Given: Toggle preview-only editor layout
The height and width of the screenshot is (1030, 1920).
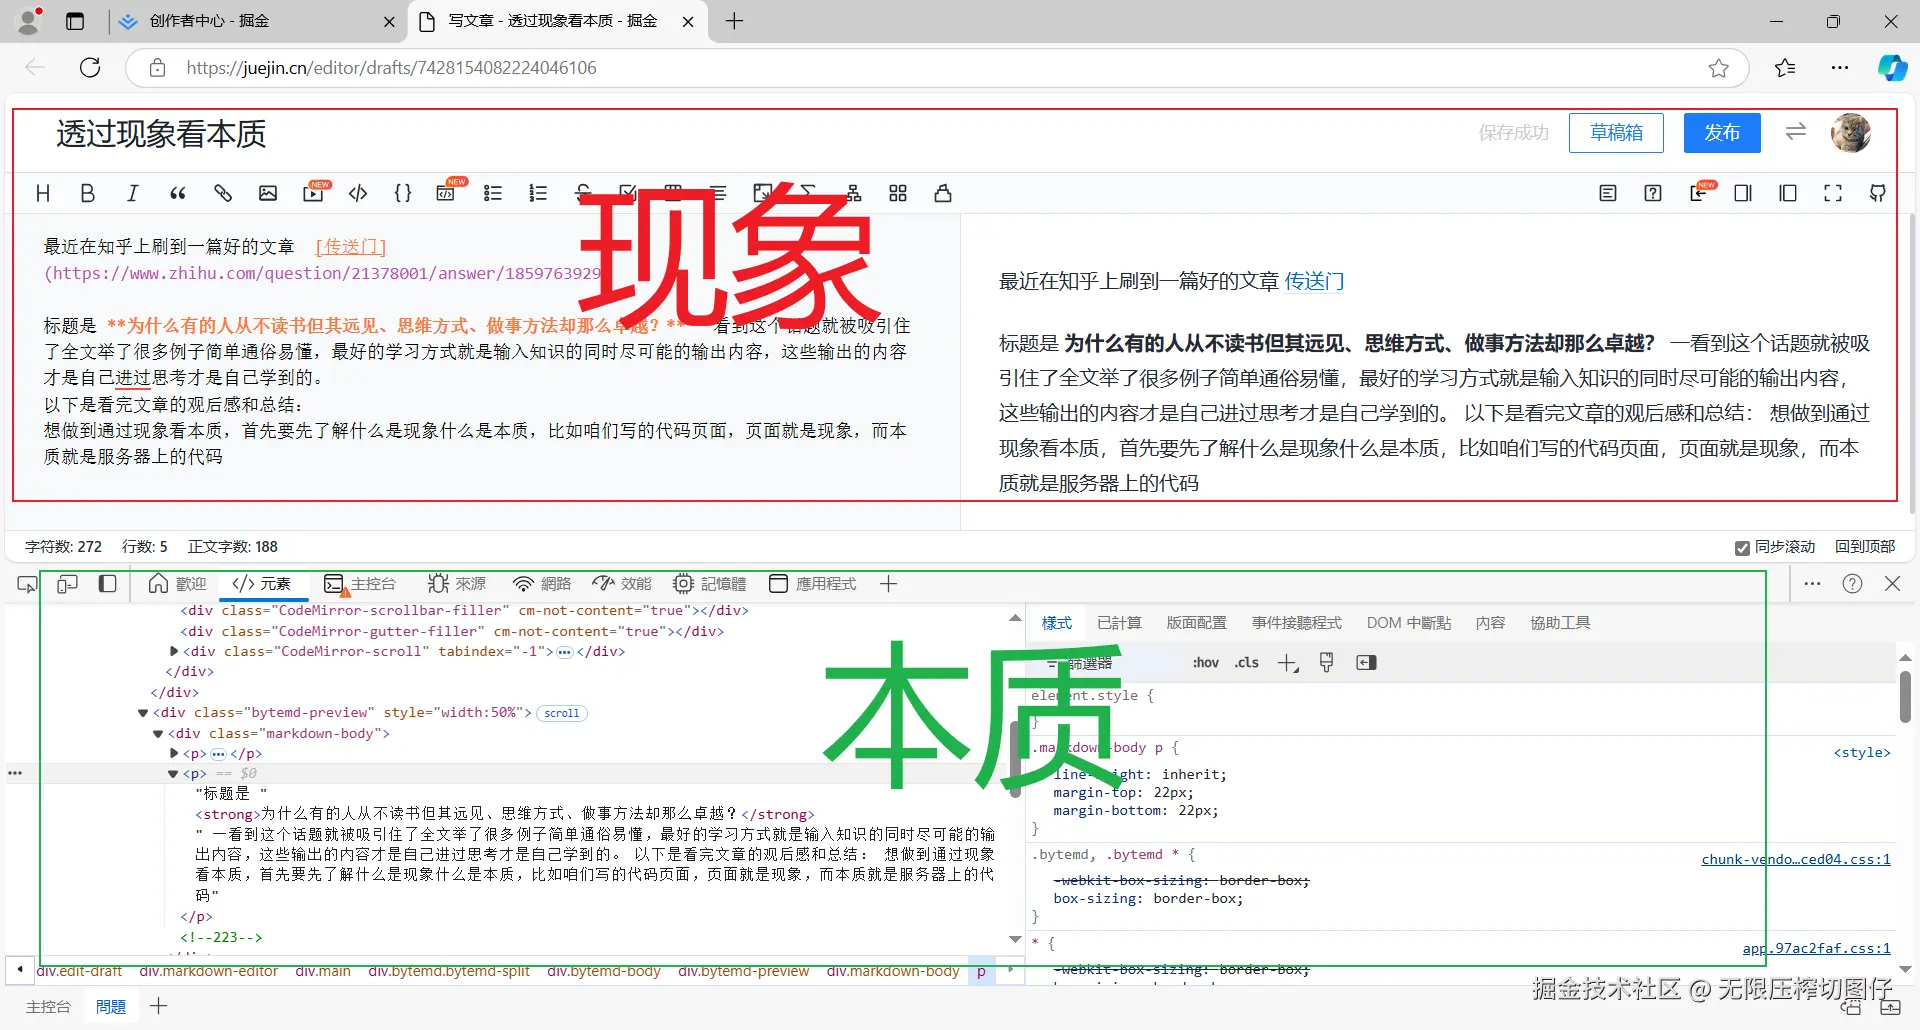Looking at the screenshot, I should [x=1788, y=193].
